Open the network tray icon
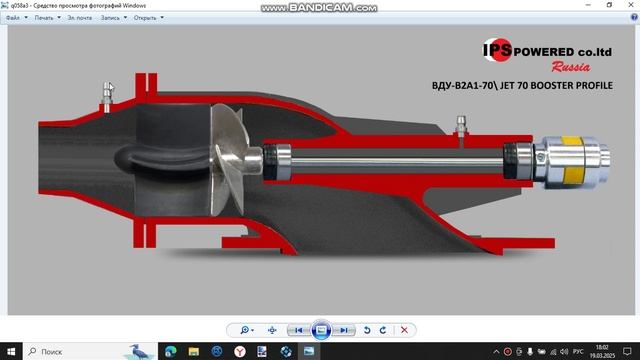This screenshot has height=360, width=640. [x=553, y=351]
